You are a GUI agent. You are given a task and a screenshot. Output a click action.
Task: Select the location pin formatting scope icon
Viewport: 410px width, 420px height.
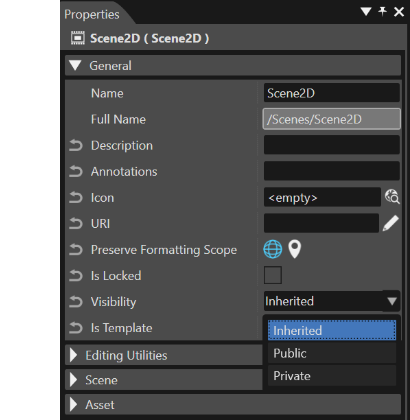pyautogui.click(x=294, y=249)
